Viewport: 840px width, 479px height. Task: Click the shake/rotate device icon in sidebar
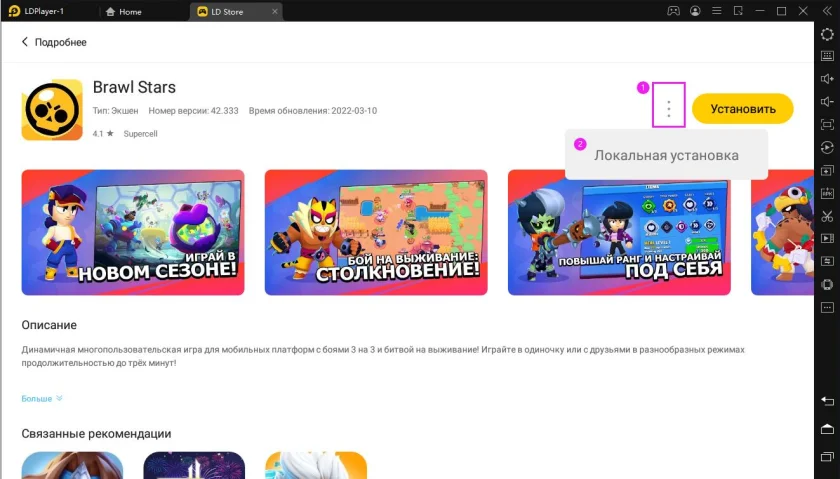[827, 285]
